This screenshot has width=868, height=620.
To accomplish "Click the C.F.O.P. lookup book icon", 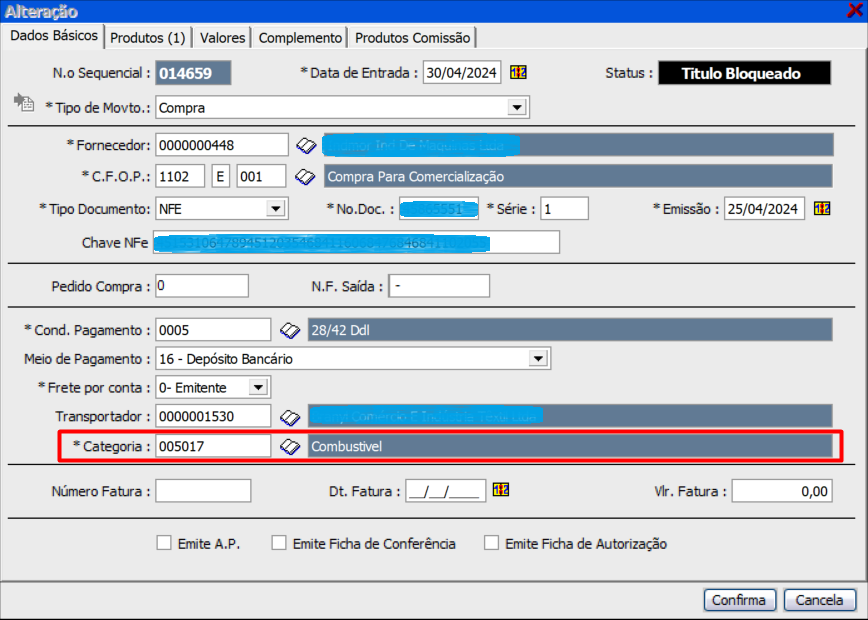I will [x=306, y=177].
